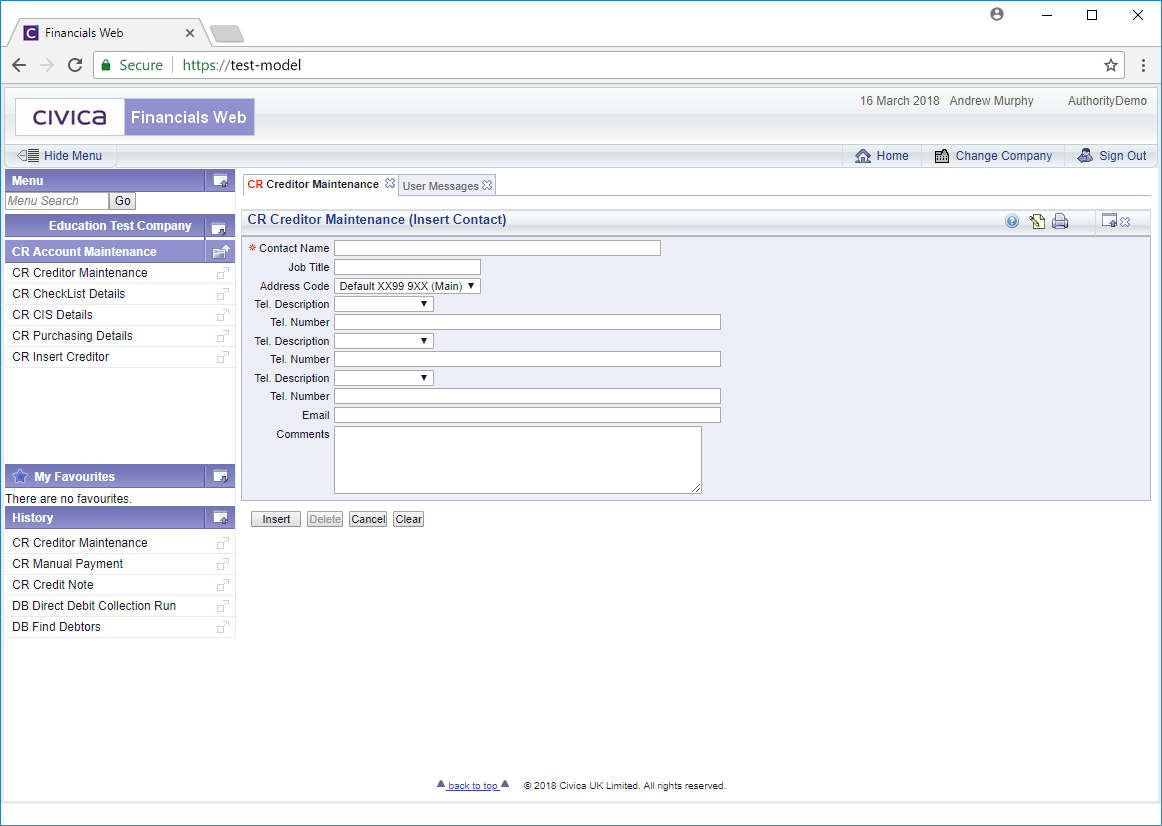Open a new browser tab
The height and width of the screenshot is (826, 1162).
[227, 33]
